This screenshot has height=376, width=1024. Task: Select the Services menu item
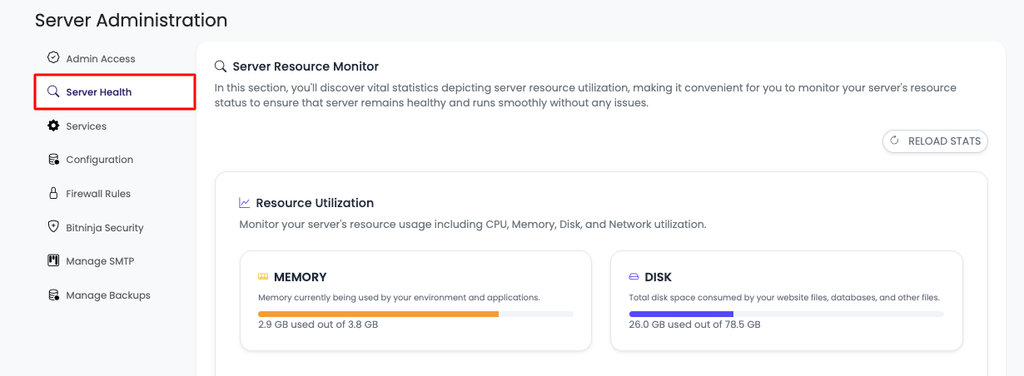(x=86, y=126)
